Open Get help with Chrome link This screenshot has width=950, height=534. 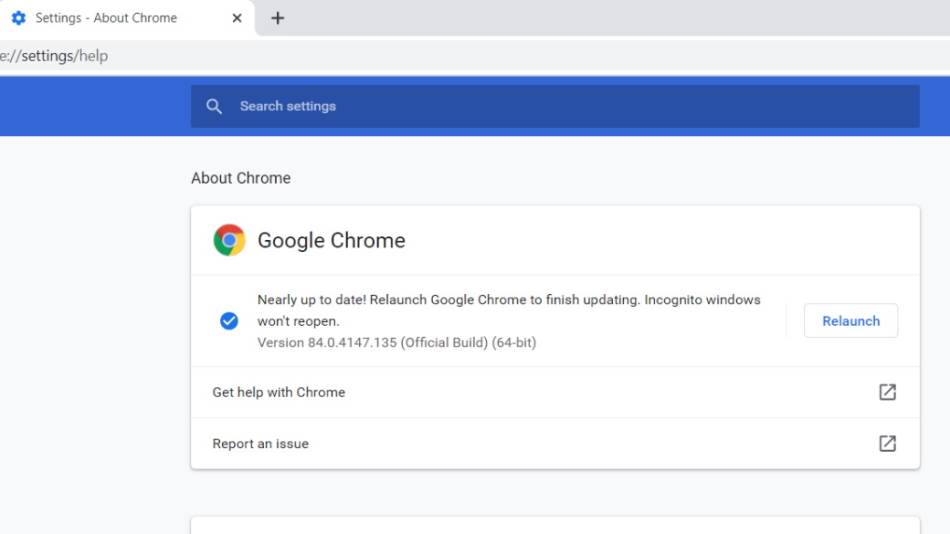pos(555,392)
